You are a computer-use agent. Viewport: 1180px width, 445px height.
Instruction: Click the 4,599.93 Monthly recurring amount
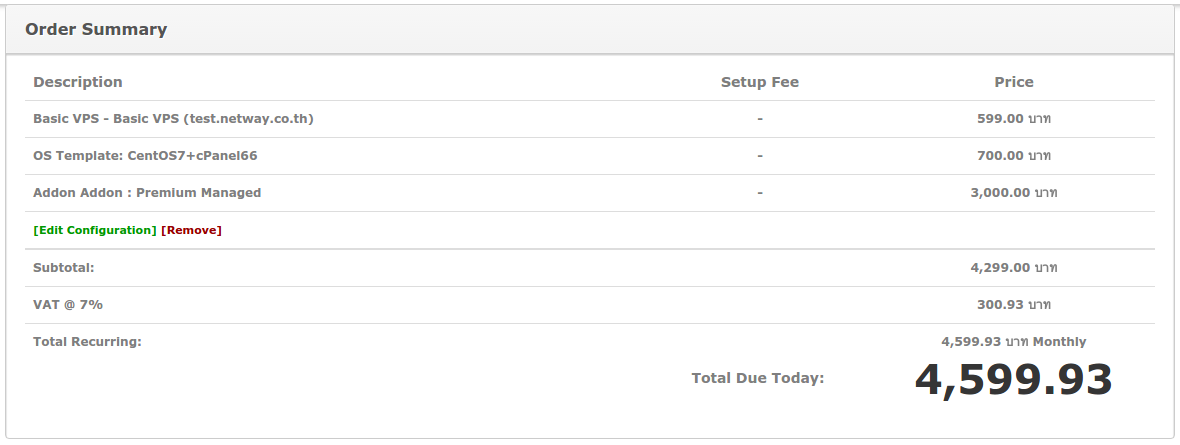1013,342
